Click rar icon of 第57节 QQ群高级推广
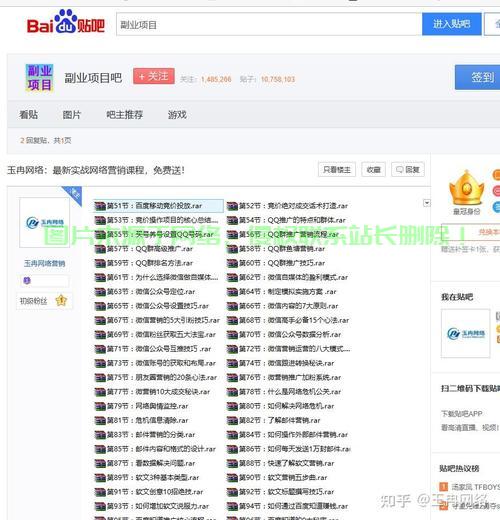 click(100, 249)
